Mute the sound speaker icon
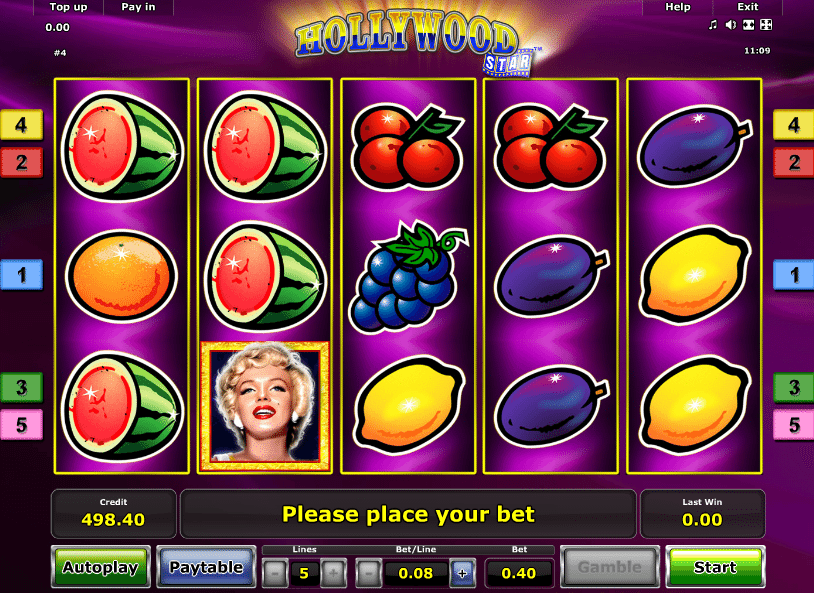814x593 pixels. (730, 24)
